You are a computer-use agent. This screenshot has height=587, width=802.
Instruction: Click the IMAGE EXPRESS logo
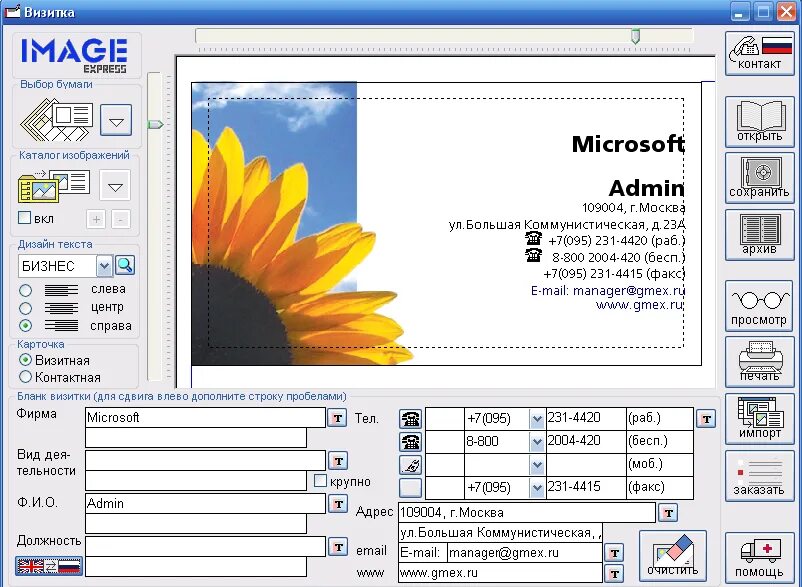click(76, 55)
